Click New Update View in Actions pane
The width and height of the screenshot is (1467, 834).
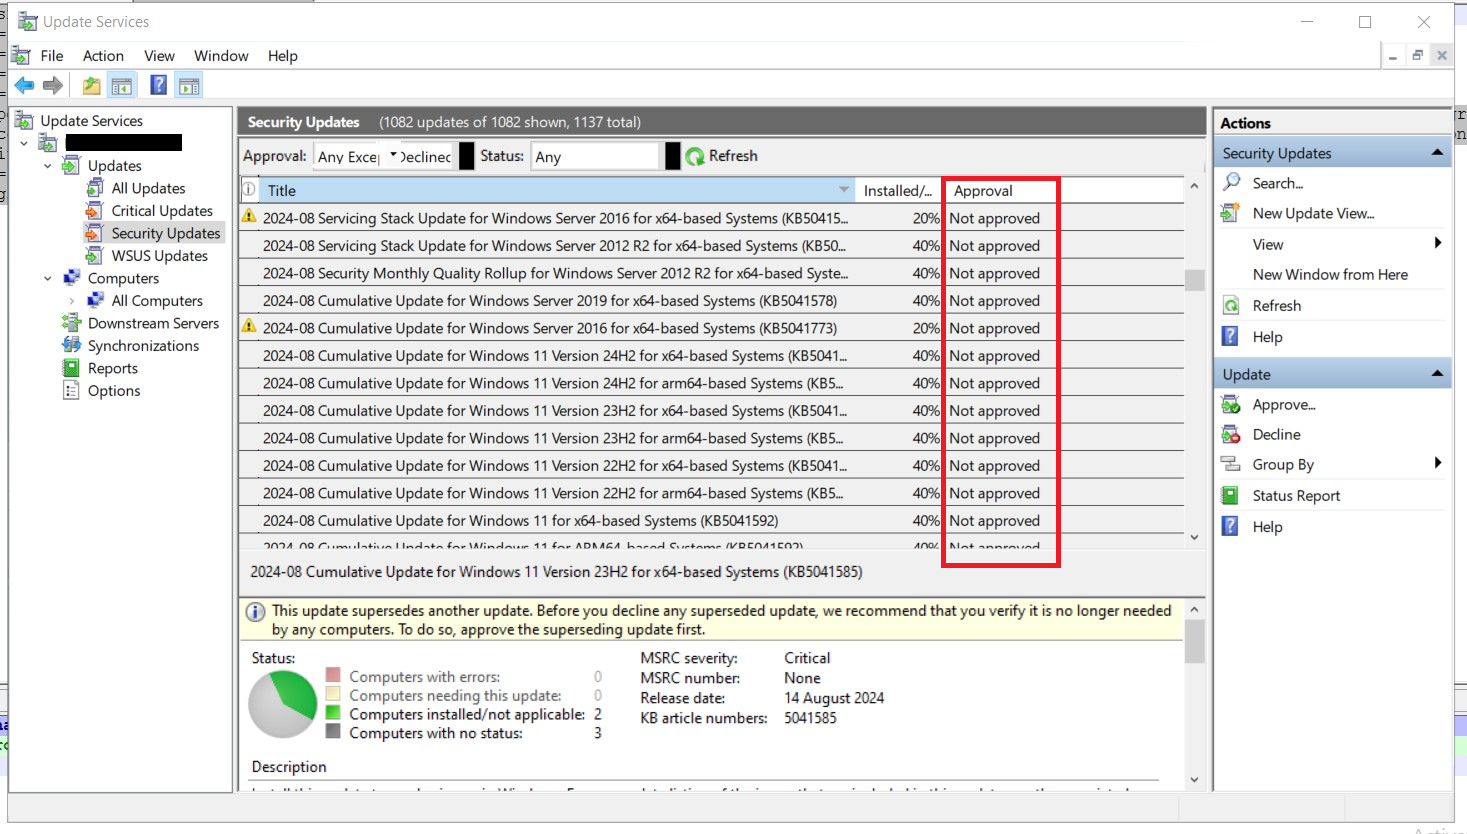tap(1313, 214)
